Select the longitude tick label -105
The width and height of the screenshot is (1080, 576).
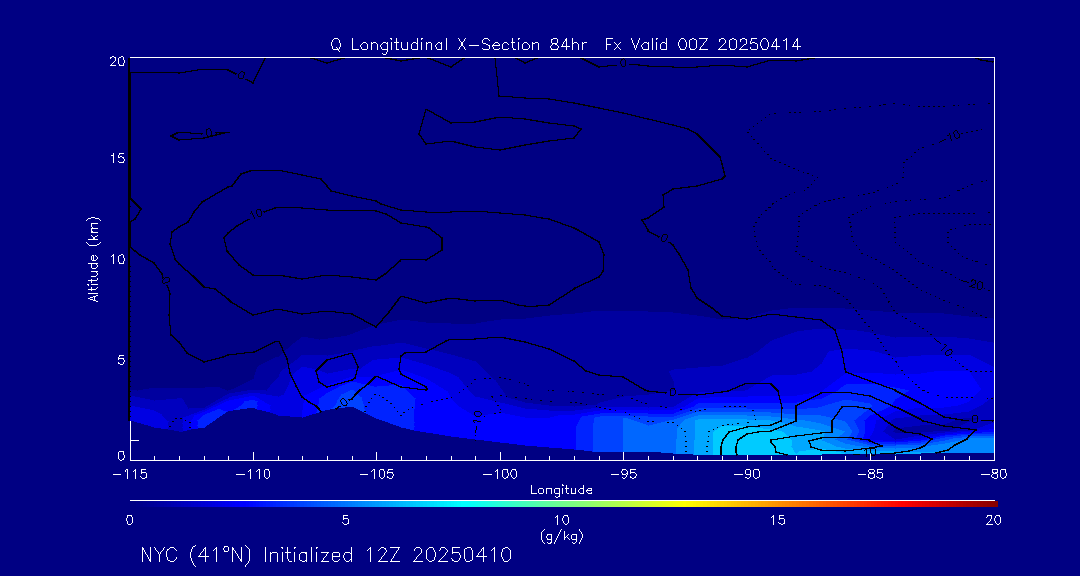376,475
